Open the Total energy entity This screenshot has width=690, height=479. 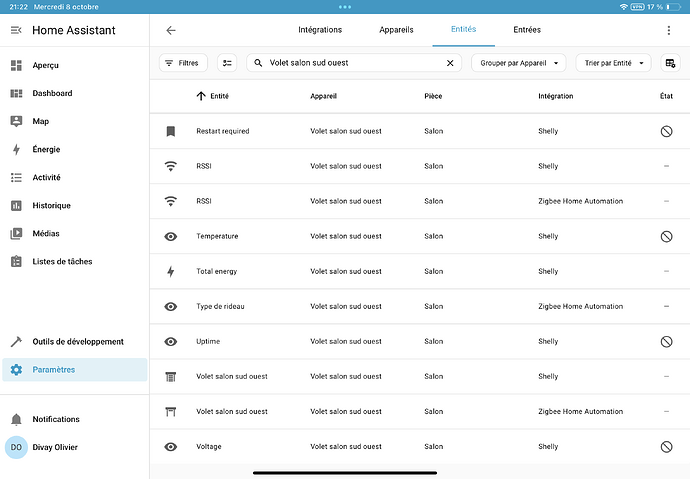coord(420,271)
